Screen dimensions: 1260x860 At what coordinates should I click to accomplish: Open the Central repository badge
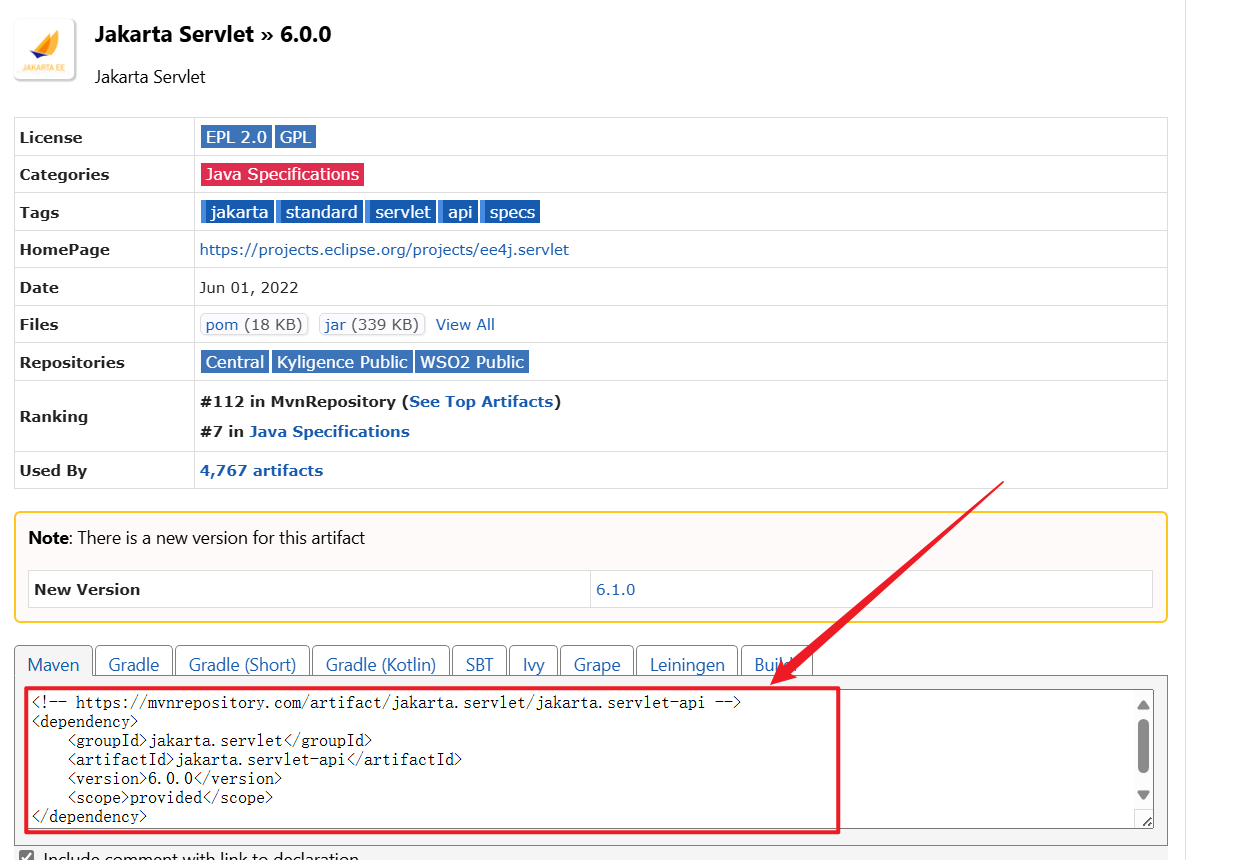[235, 362]
